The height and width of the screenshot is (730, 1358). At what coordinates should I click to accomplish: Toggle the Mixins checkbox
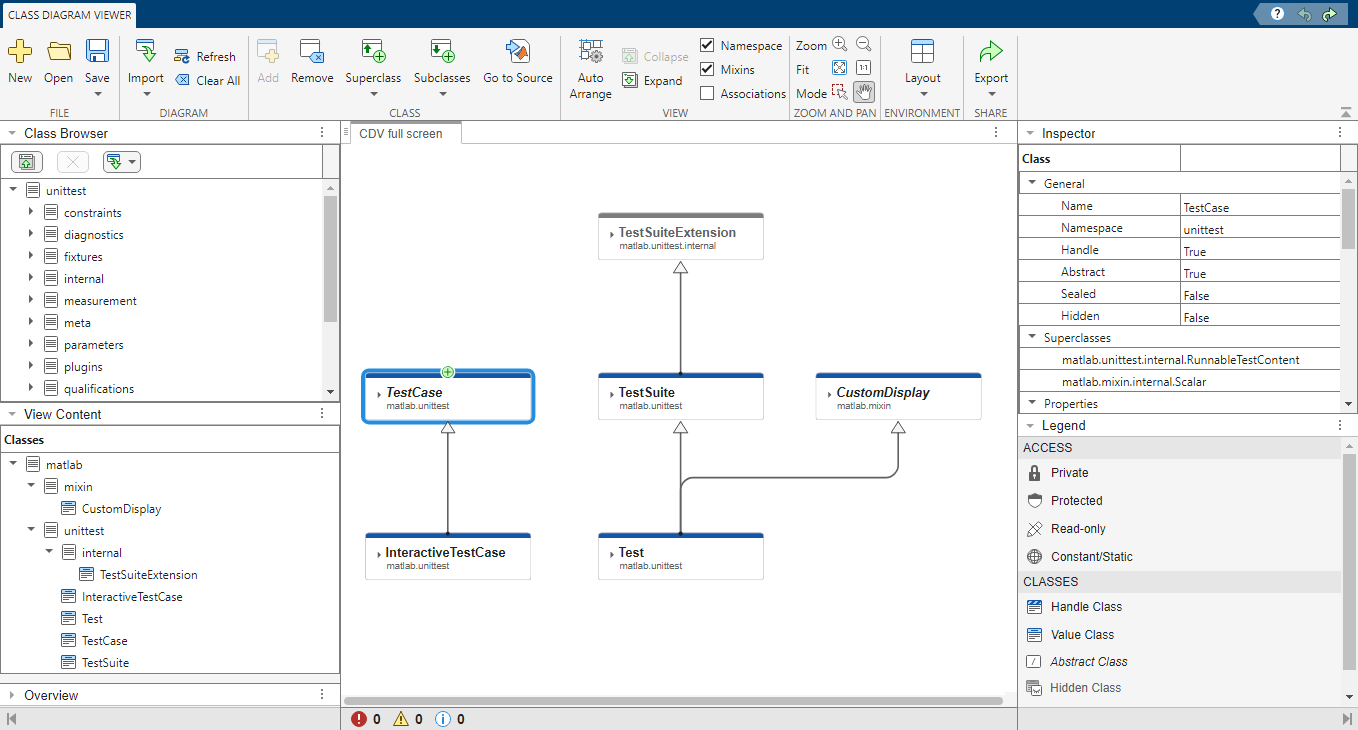(707, 70)
